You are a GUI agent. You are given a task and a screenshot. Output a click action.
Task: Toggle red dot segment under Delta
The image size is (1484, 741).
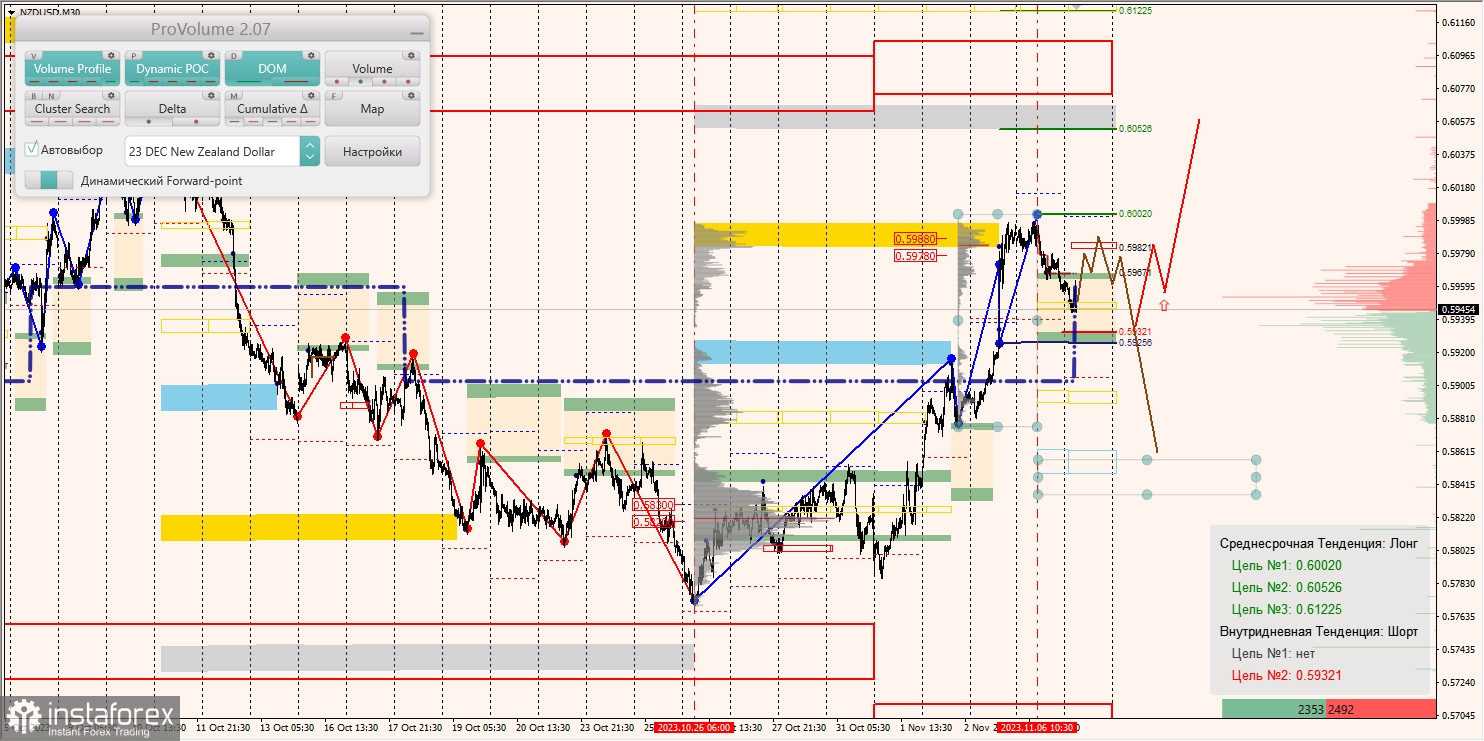coord(196,121)
